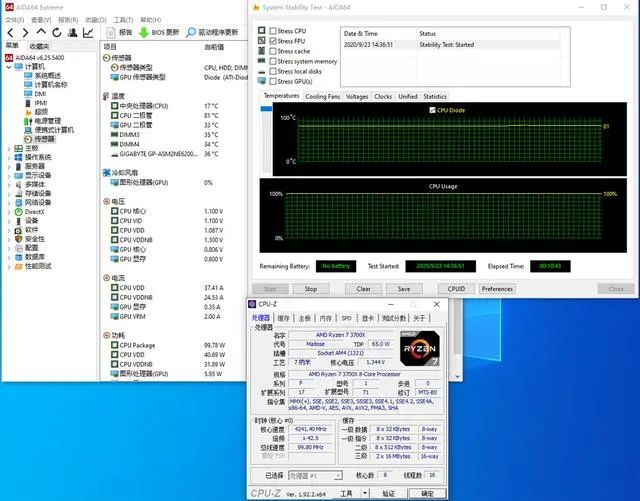
Task: Expand the 操作系统 tree node
Action: click(9, 158)
